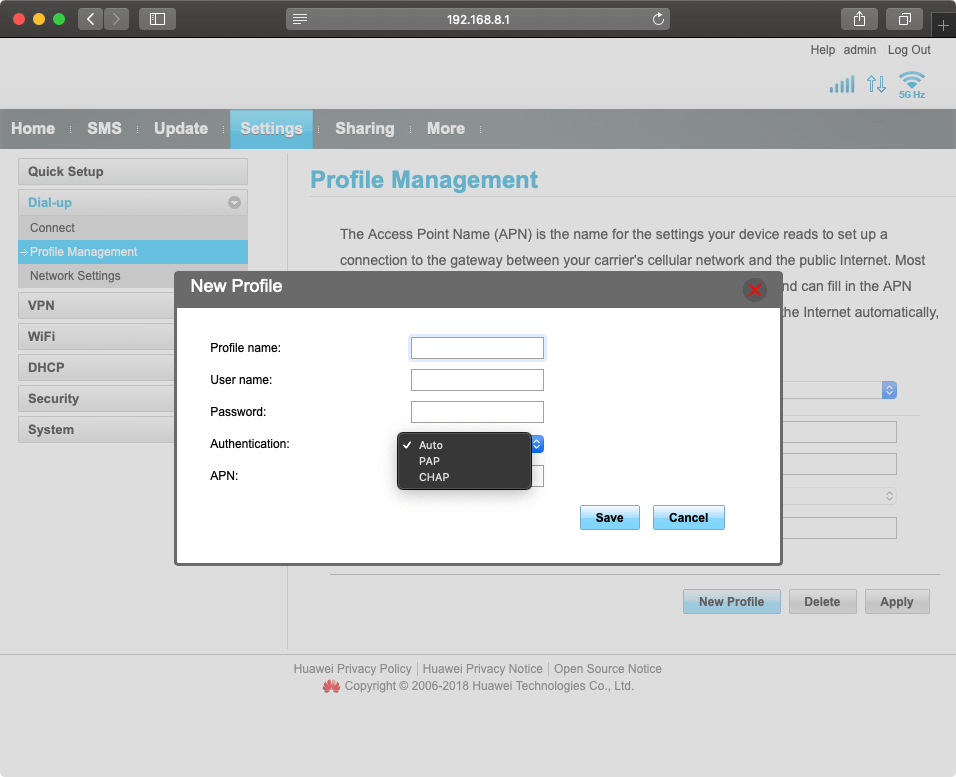Collapse the Dial-up sidebar section
This screenshot has width=956, height=777.
[x=233, y=202]
